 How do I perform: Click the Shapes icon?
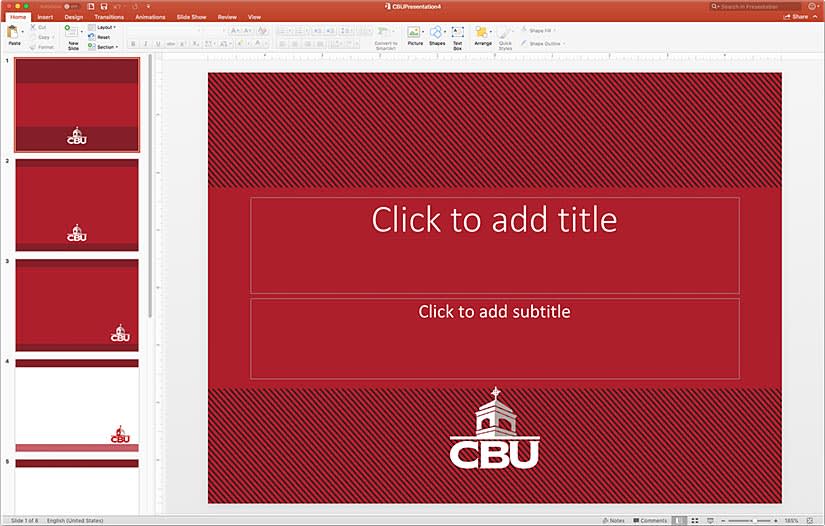coord(436,32)
